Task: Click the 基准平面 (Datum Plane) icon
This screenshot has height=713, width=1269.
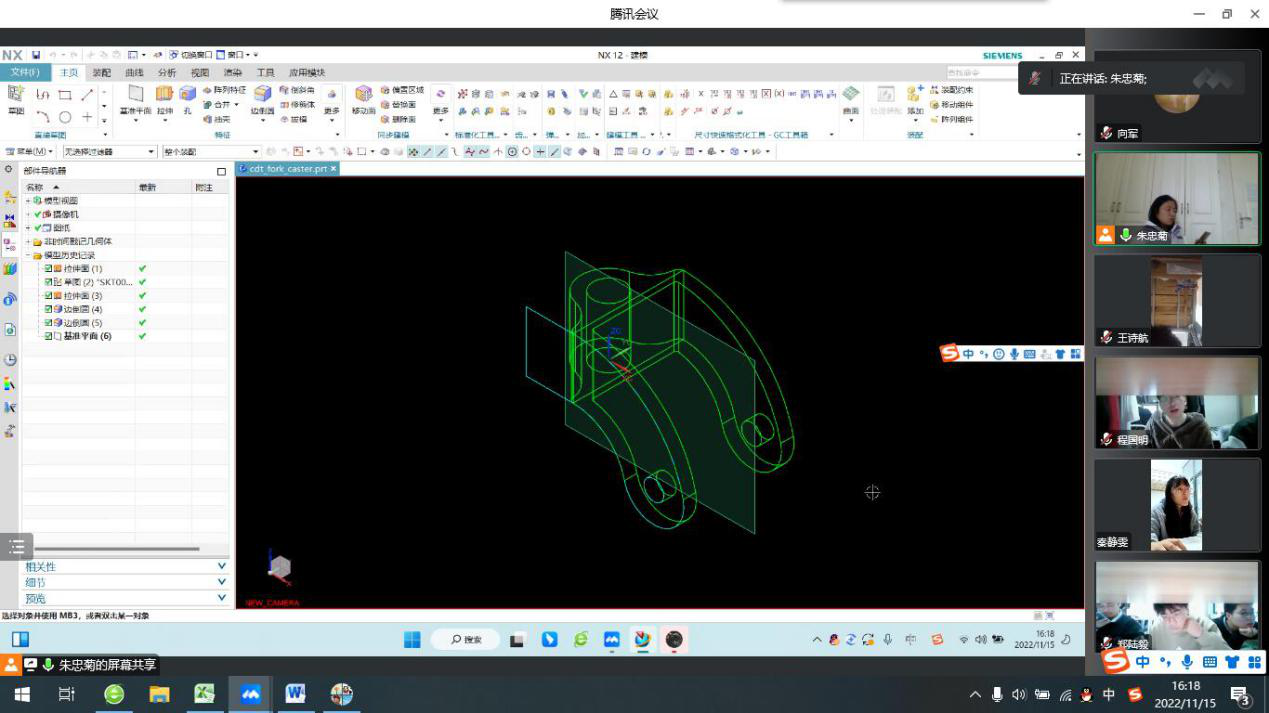Action: pyautogui.click(x=135, y=94)
